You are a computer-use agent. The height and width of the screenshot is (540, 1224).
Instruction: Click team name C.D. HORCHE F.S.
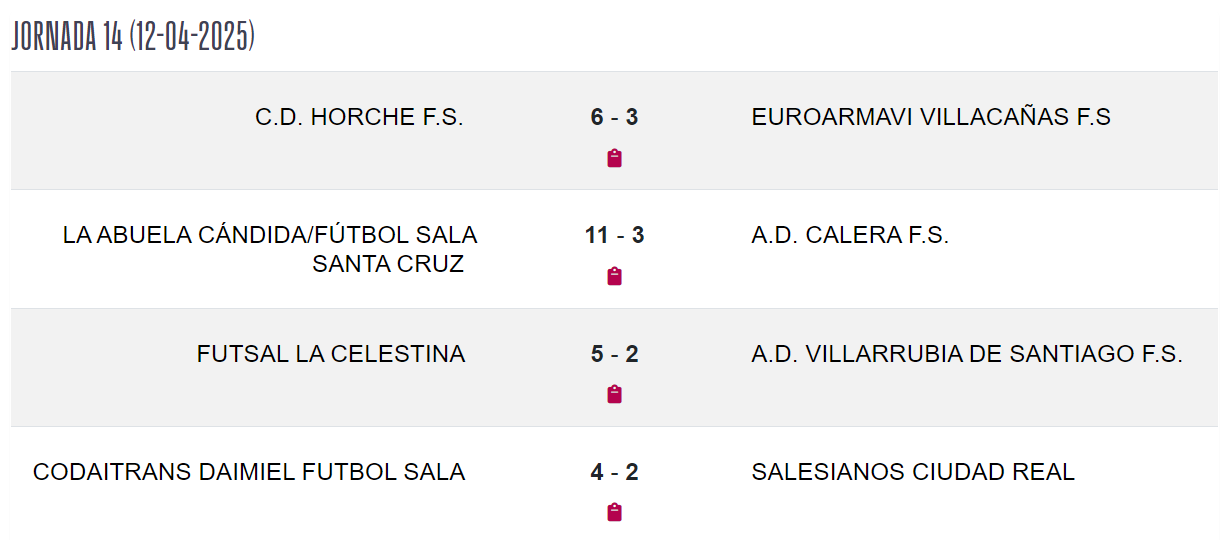(359, 117)
